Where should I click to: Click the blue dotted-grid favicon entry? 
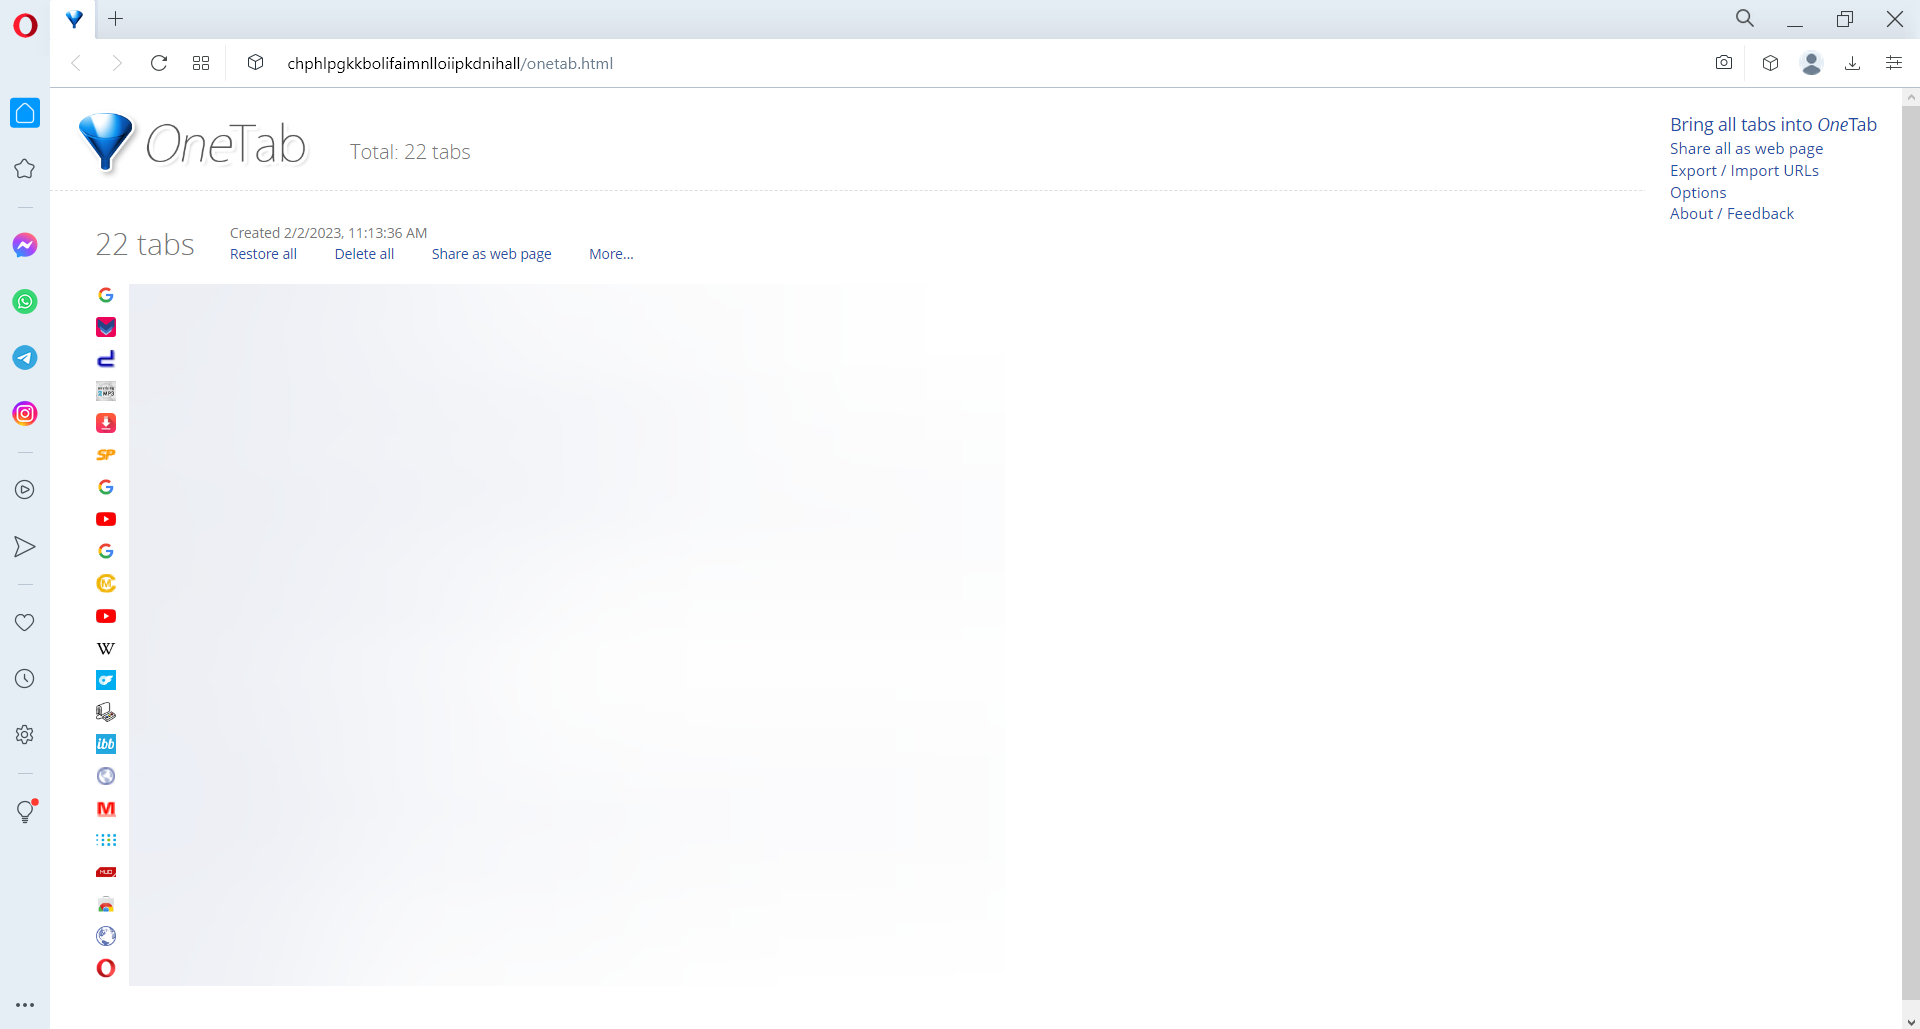tap(106, 840)
